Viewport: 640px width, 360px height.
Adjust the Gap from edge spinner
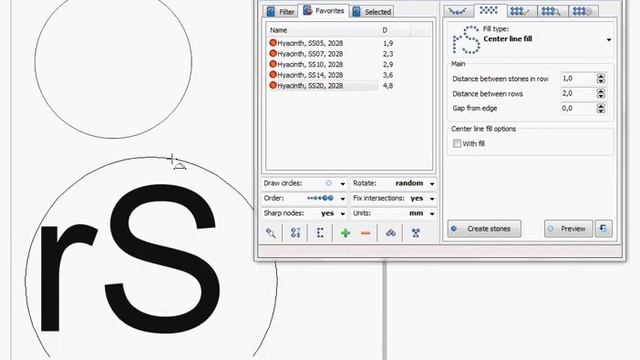coord(601,109)
